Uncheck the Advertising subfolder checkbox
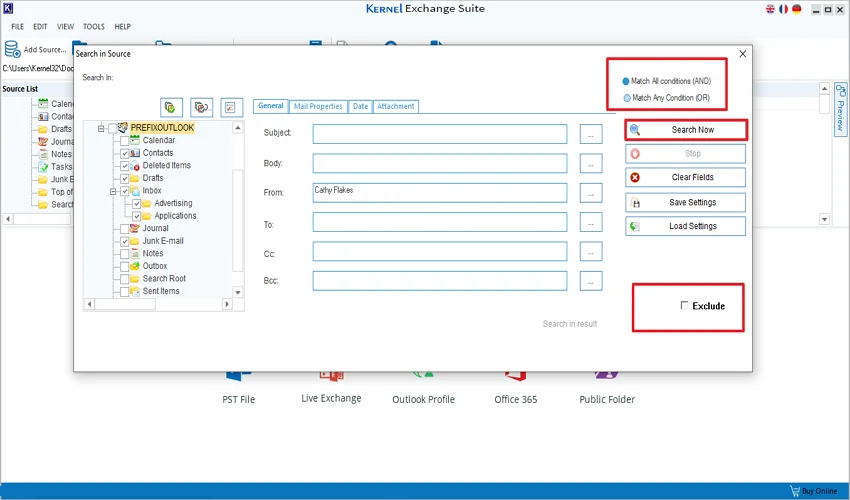This screenshot has height=500, width=850. [136, 203]
